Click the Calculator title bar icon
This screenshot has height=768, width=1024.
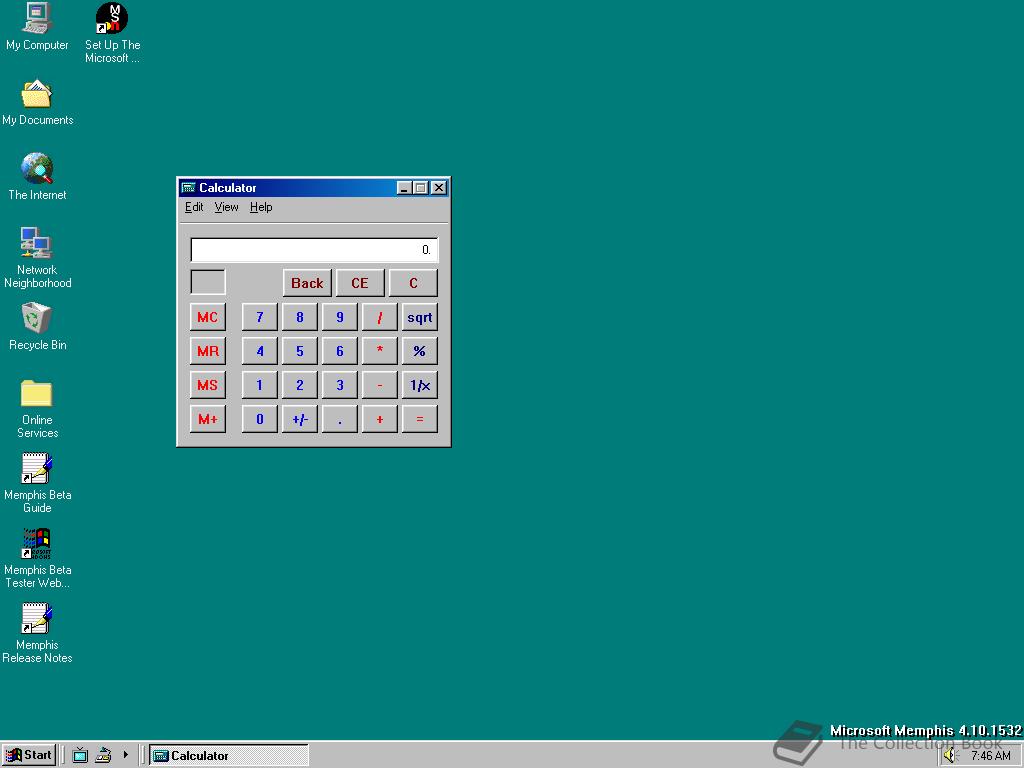coord(189,188)
